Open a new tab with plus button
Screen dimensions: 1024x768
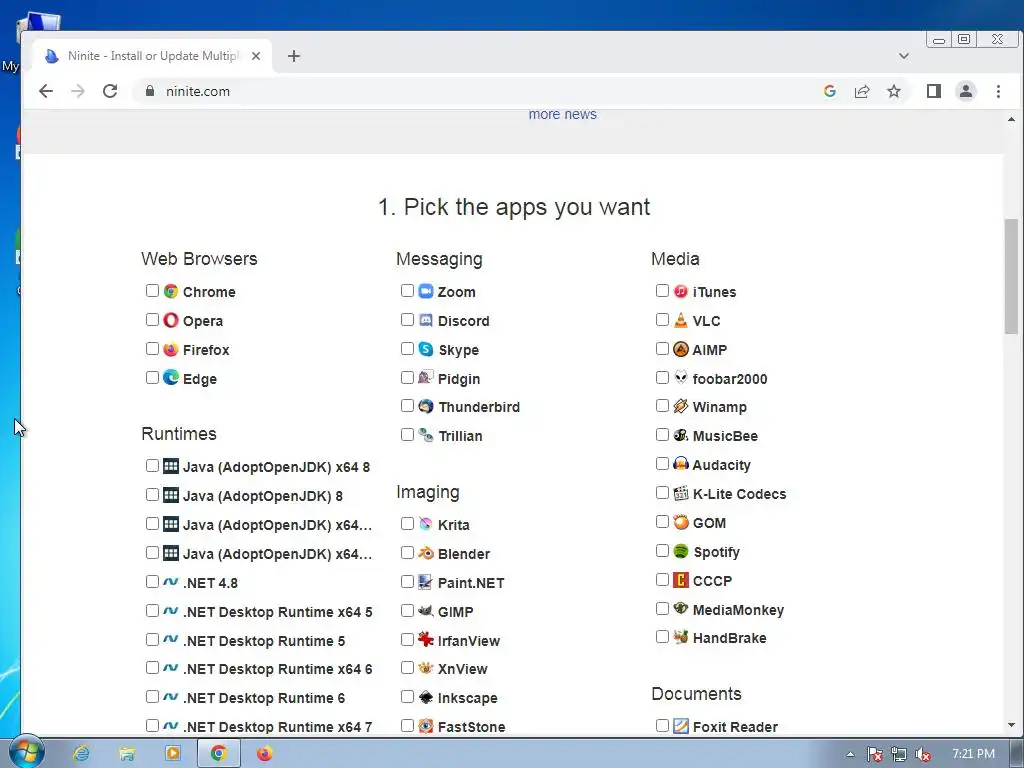click(x=294, y=56)
